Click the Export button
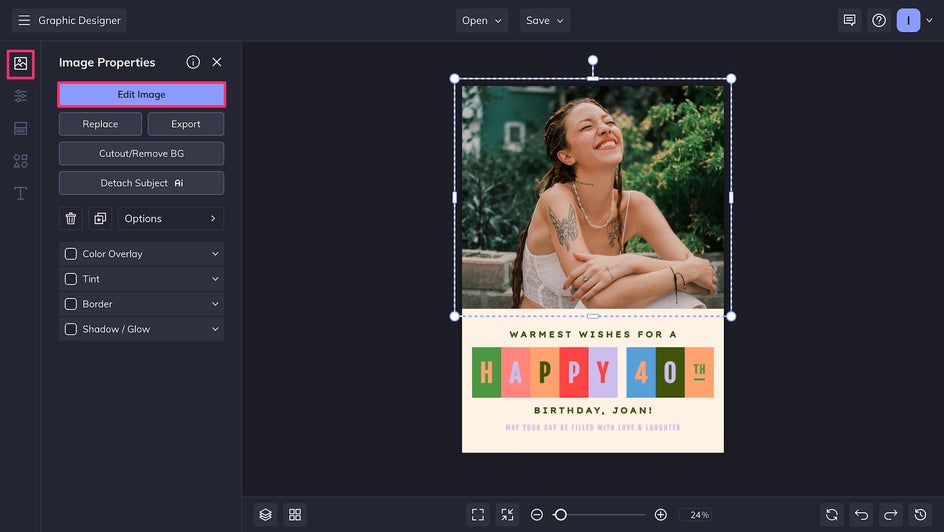 click(x=185, y=124)
